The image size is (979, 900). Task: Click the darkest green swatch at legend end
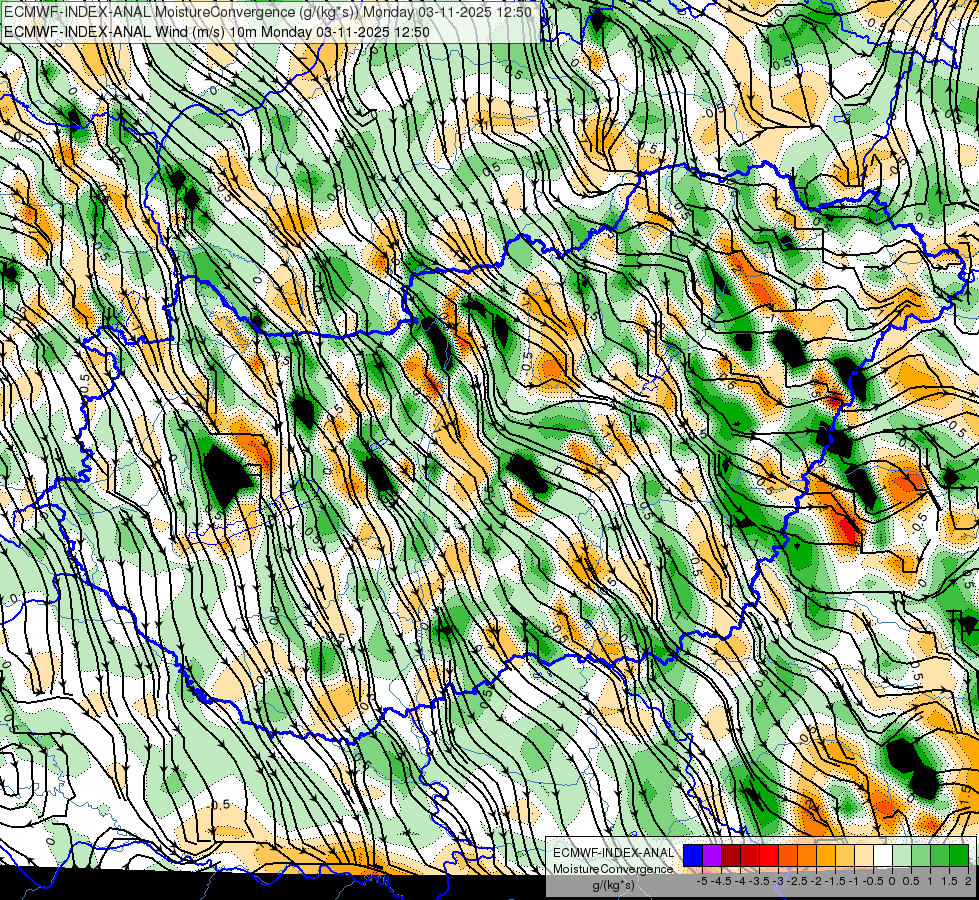tap(959, 855)
